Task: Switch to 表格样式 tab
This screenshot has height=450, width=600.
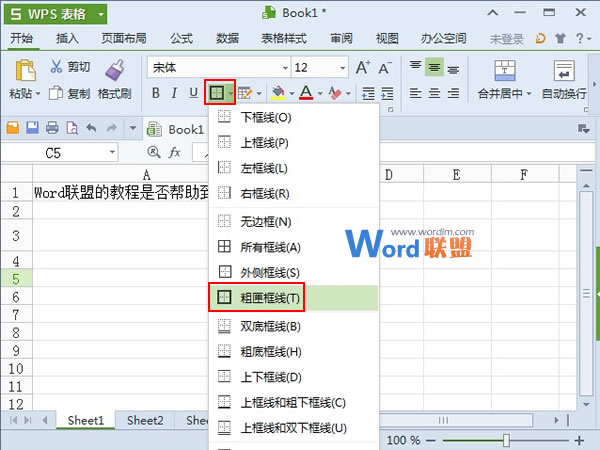Action: coord(284,39)
